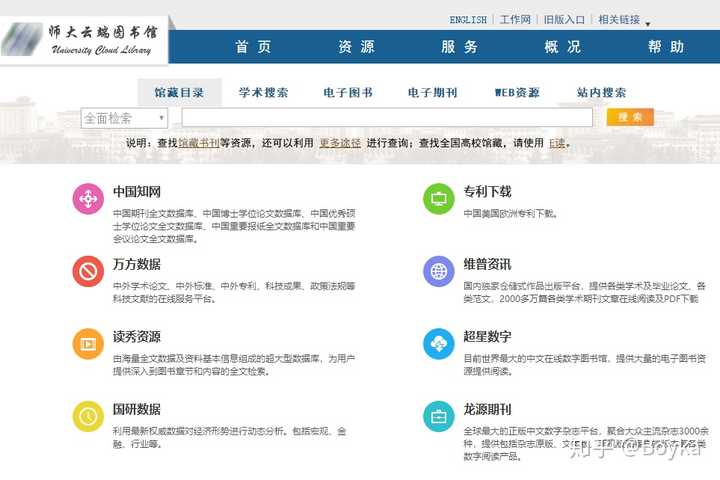Open 资源 in the main navigation
The height and width of the screenshot is (480, 720).
click(x=356, y=47)
